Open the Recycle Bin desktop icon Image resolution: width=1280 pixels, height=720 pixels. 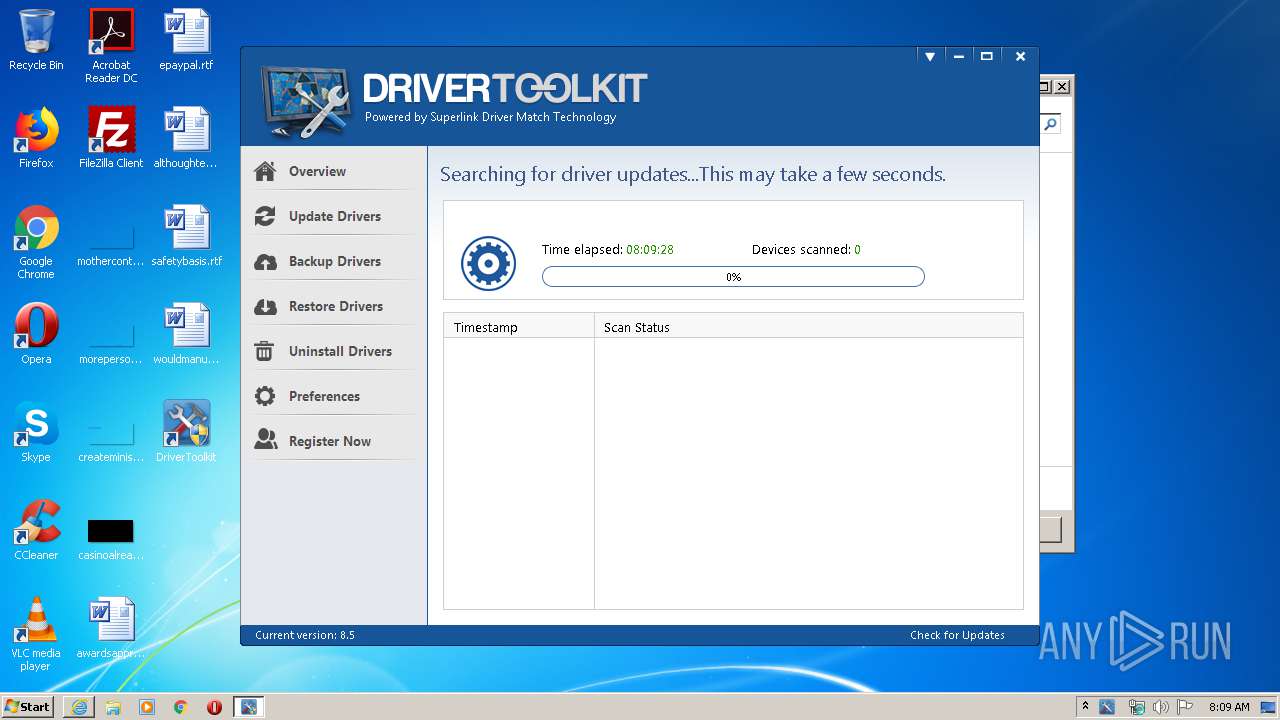pos(36,40)
